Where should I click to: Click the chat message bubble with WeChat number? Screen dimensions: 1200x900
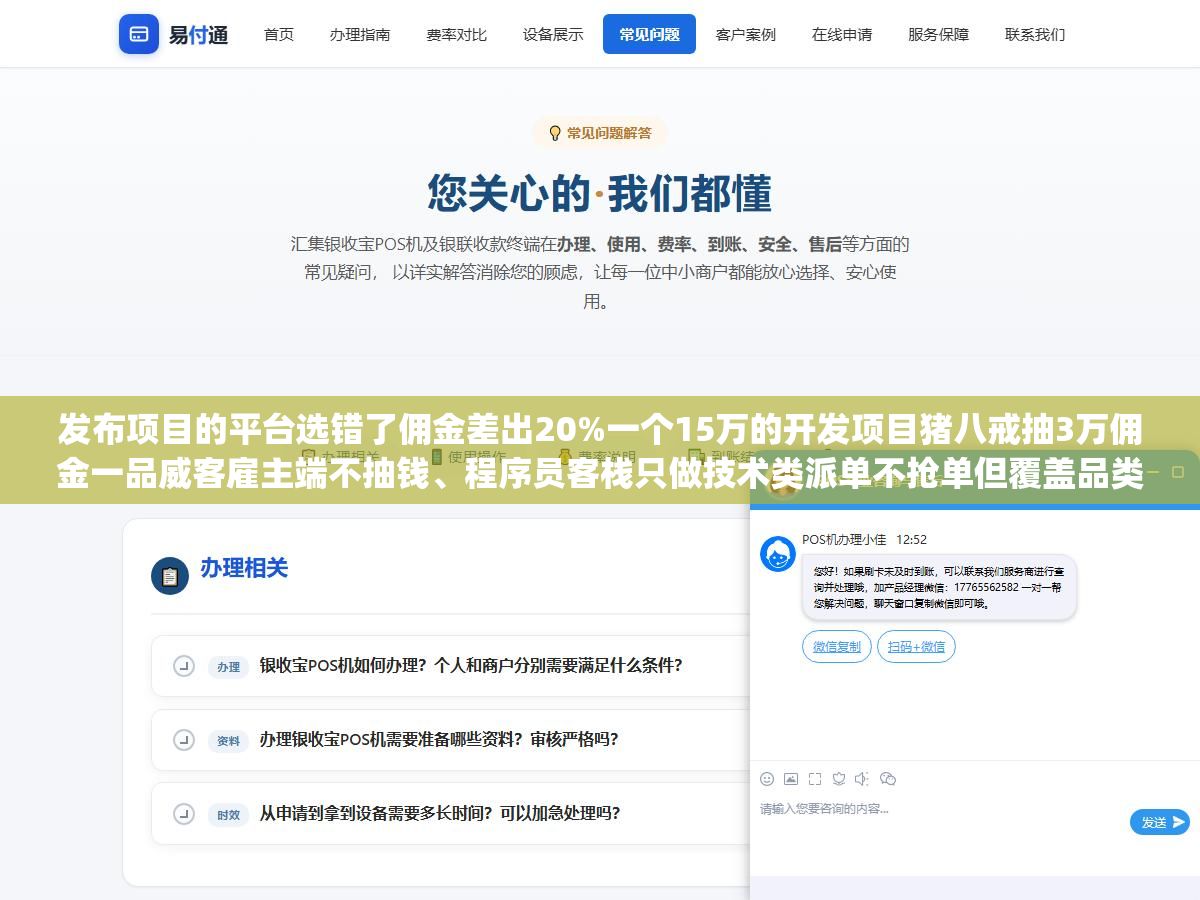coord(939,587)
